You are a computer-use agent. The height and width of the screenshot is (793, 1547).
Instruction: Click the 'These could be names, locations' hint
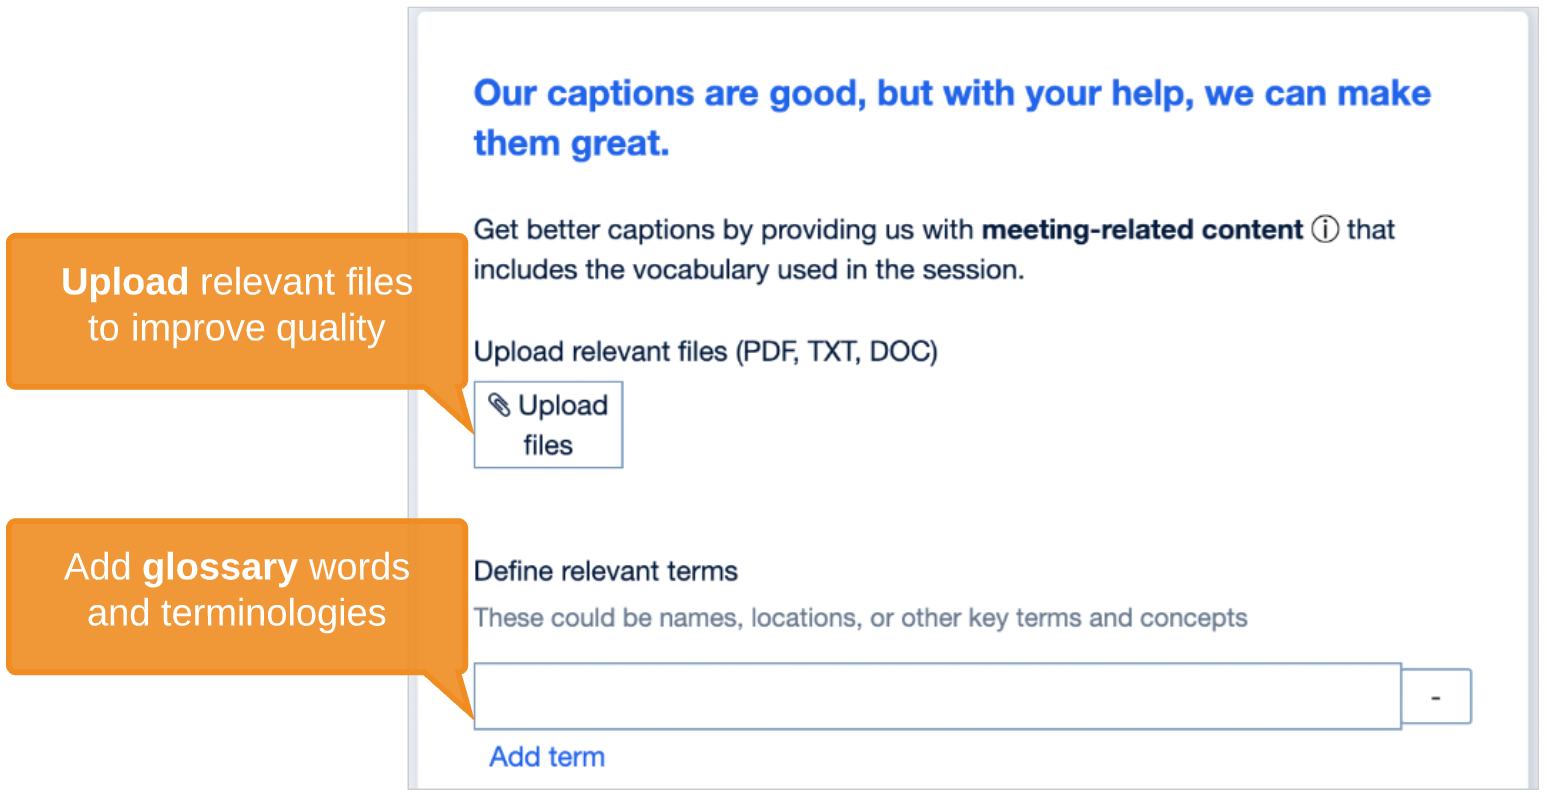(x=860, y=618)
